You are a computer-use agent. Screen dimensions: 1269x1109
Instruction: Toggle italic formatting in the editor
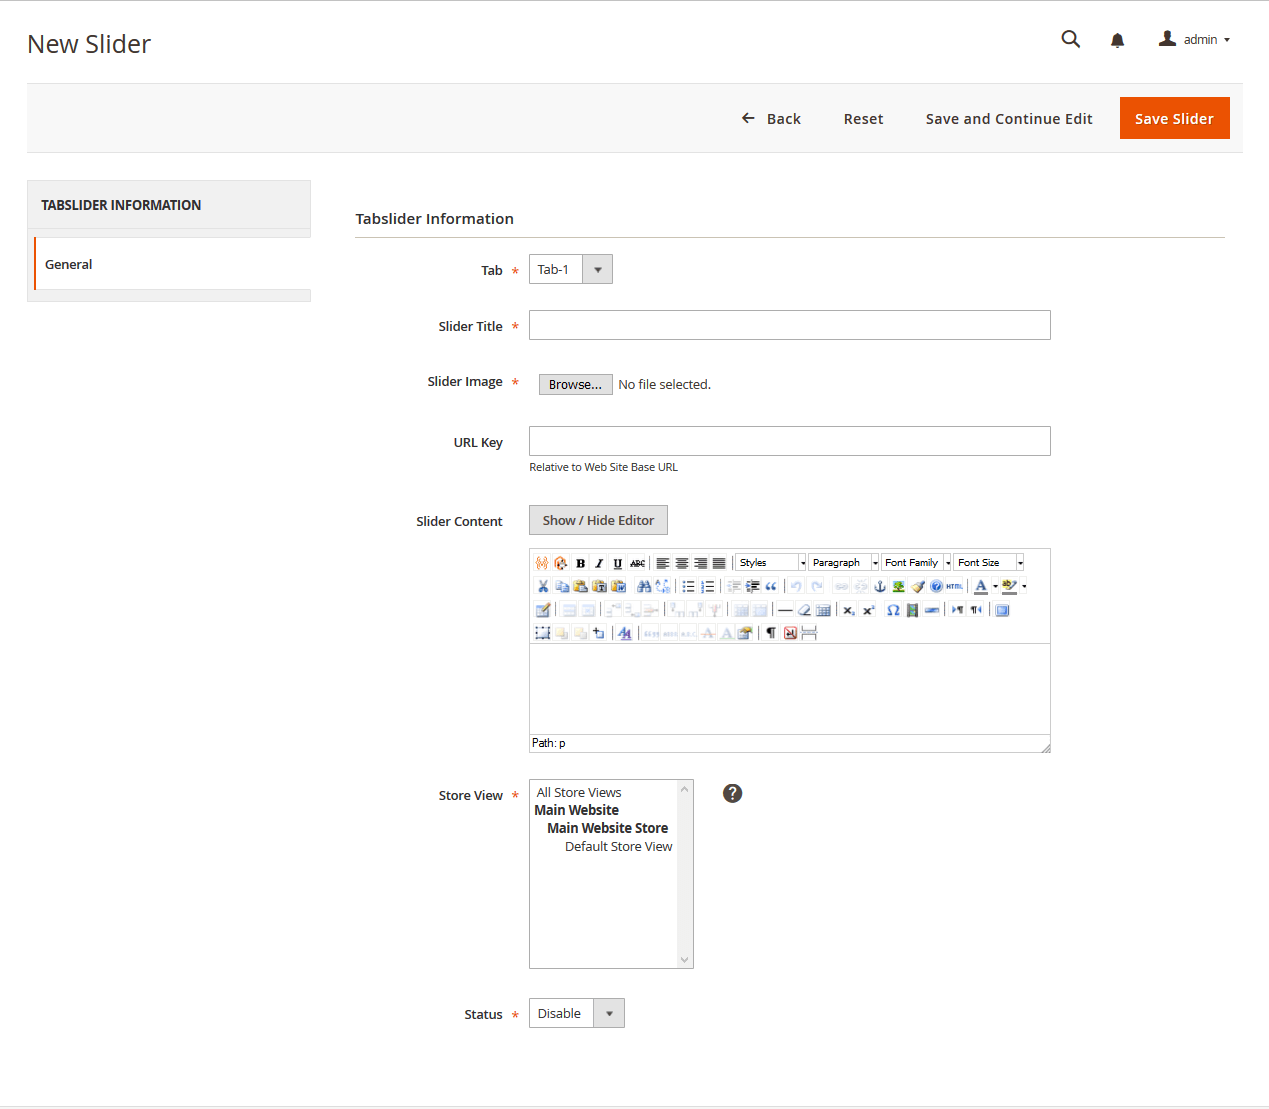coord(599,563)
